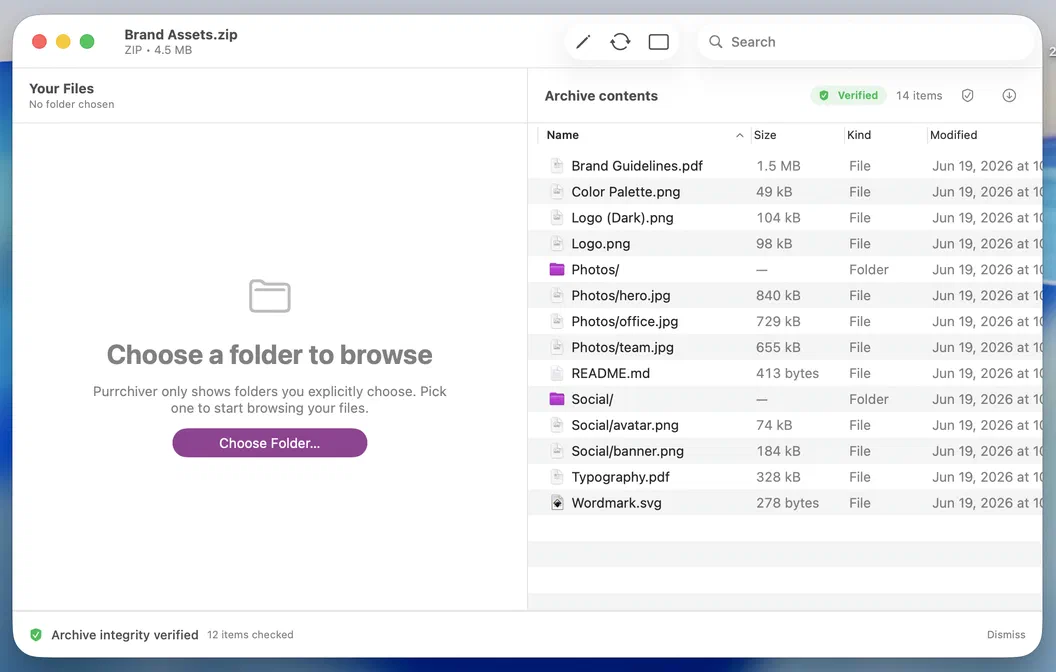Click the empty folder icon in Your Files
Screen dimensions: 1056x672
[269, 296]
